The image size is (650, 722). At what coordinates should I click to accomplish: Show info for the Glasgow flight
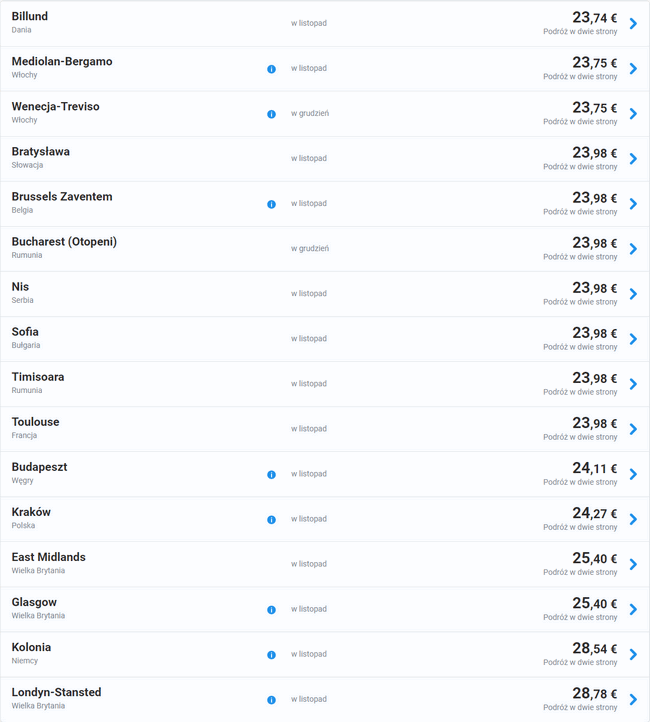click(x=271, y=609)
